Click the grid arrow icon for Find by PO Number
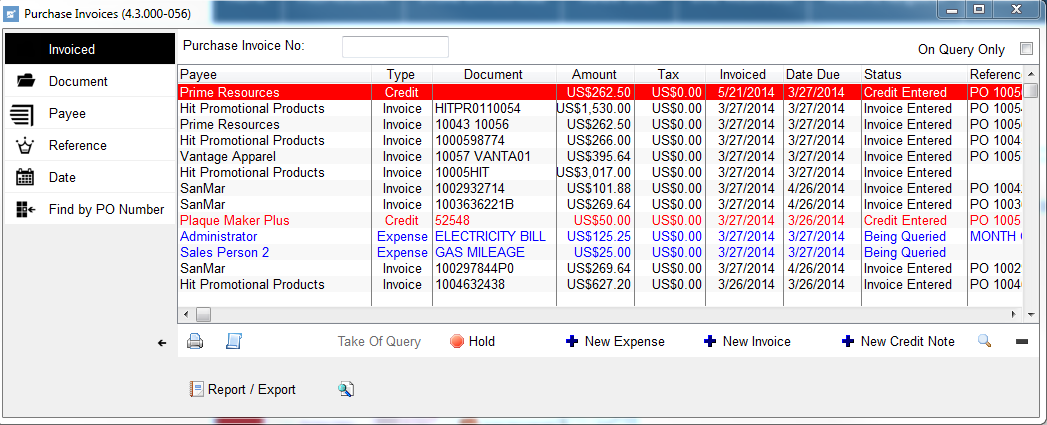This screenshot has width=1047, height=425. (x=25, y=209)
